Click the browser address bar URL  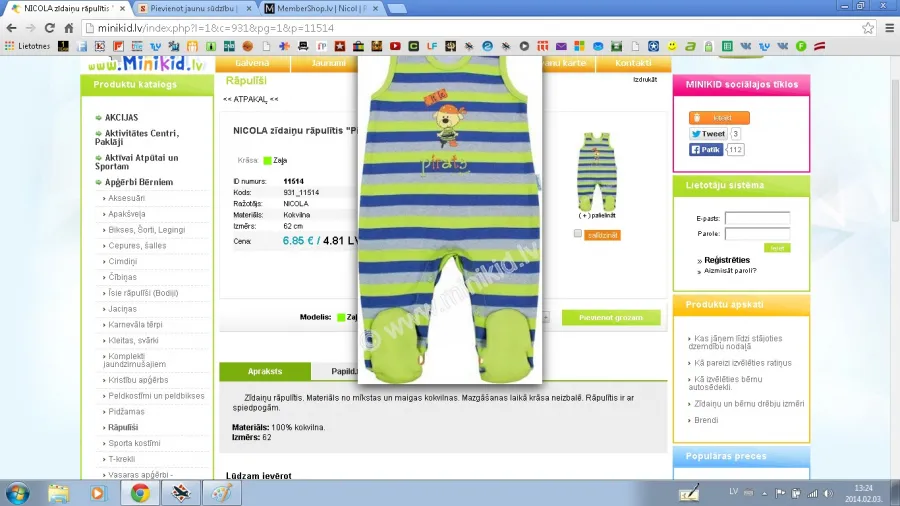pyautogui.click(x=216, y=28)
